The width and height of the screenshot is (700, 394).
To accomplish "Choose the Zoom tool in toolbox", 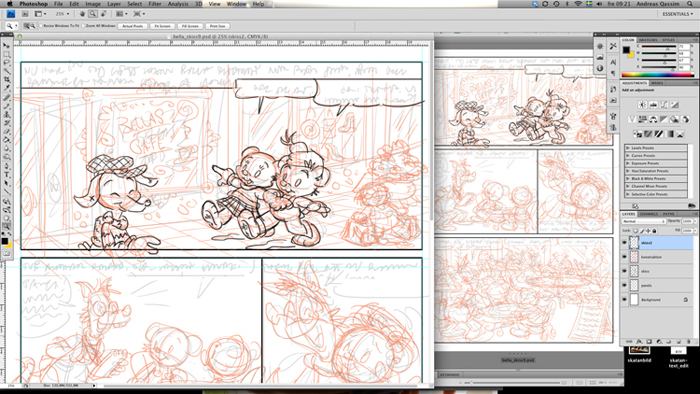I will point(6,227).
